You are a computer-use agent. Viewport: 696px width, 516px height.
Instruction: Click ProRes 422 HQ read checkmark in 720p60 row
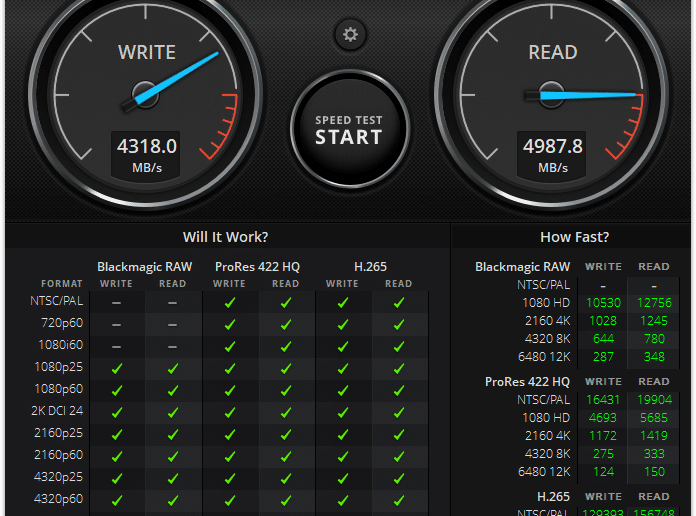(286, 325)
